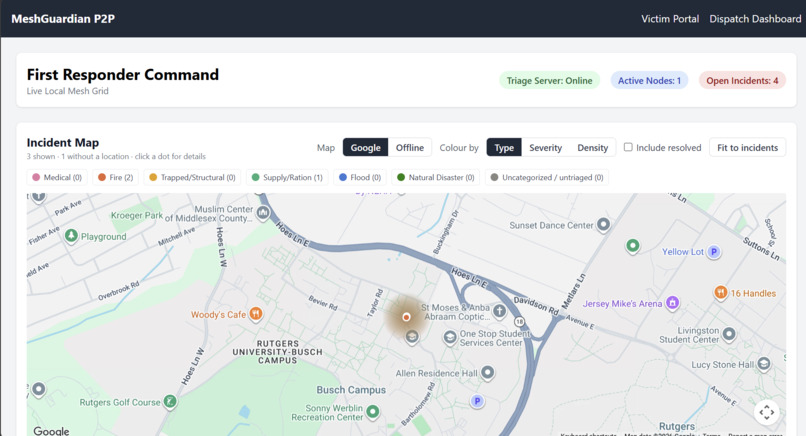Screen dimensions: 806x436
Task: Click the Kroeger Park map label
Action: [x=137, y=215]
